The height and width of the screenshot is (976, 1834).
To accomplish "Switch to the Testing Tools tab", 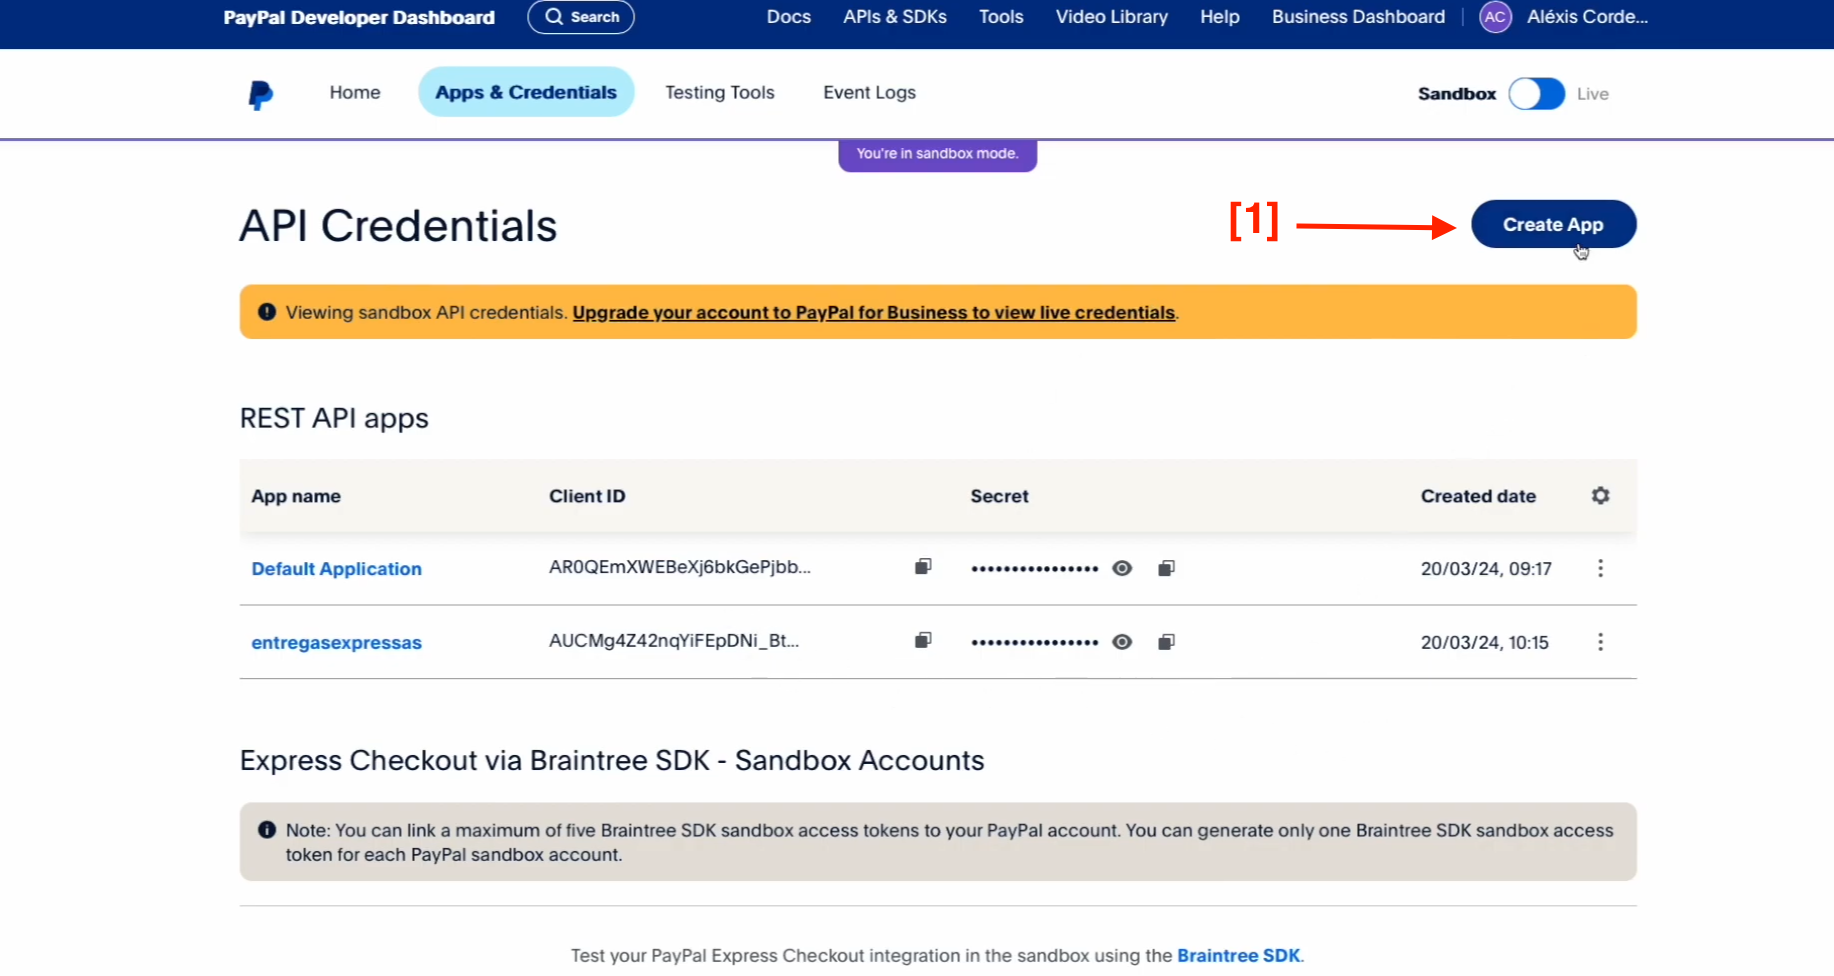I will tap(719, 93).
